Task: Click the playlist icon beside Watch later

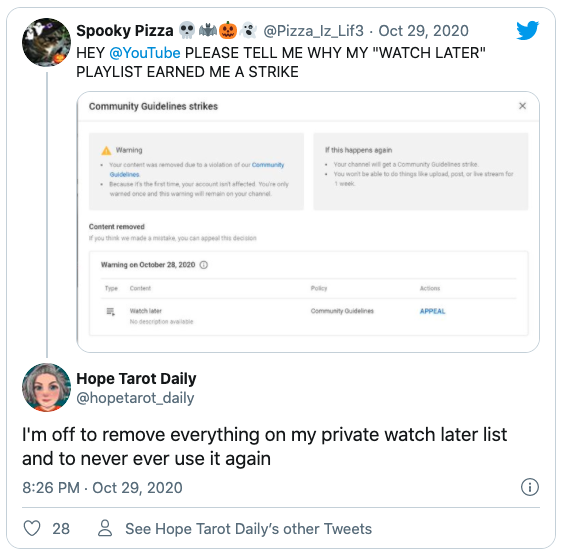Action: coord(111,312)
